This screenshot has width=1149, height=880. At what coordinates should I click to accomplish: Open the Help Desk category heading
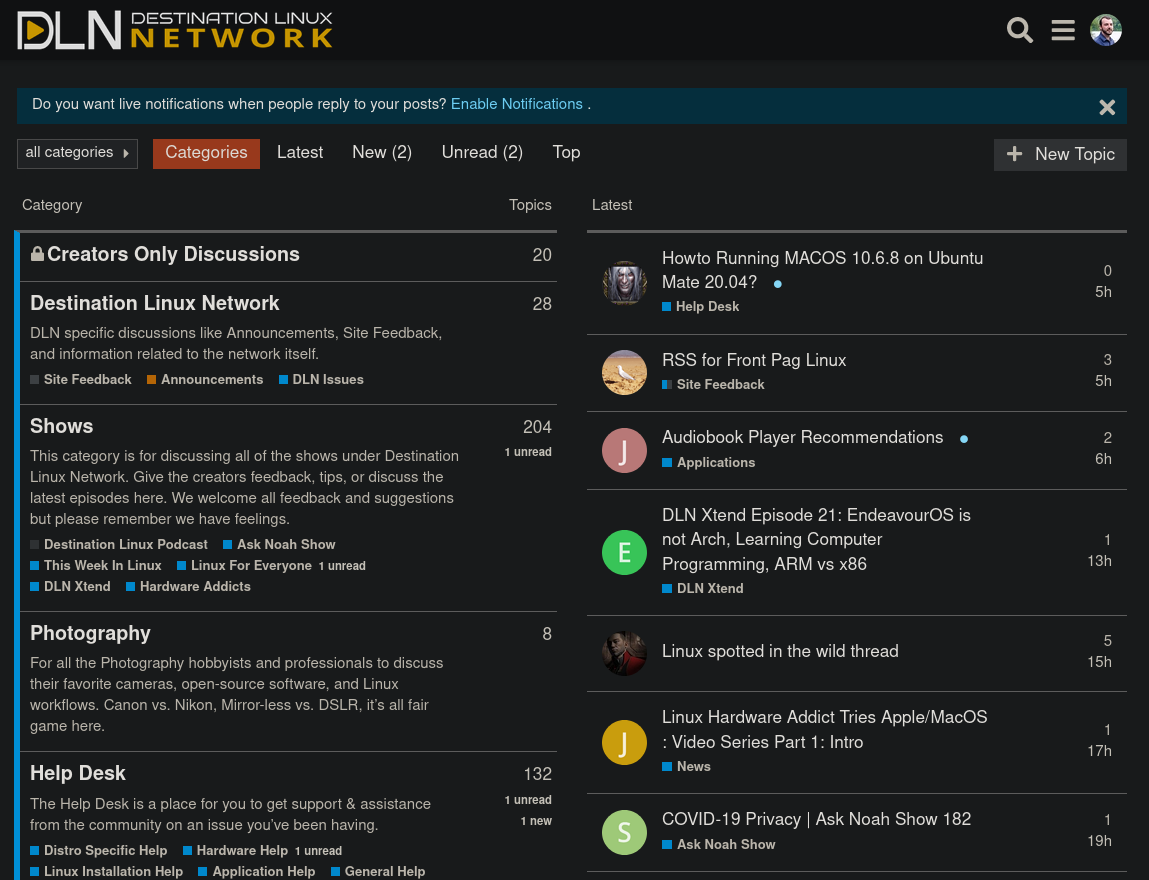click(x=78, y=773)
